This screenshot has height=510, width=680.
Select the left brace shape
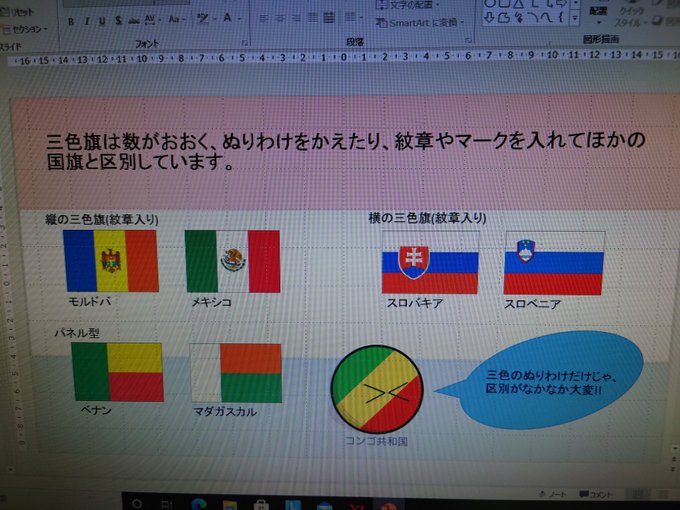coord(561,17)
